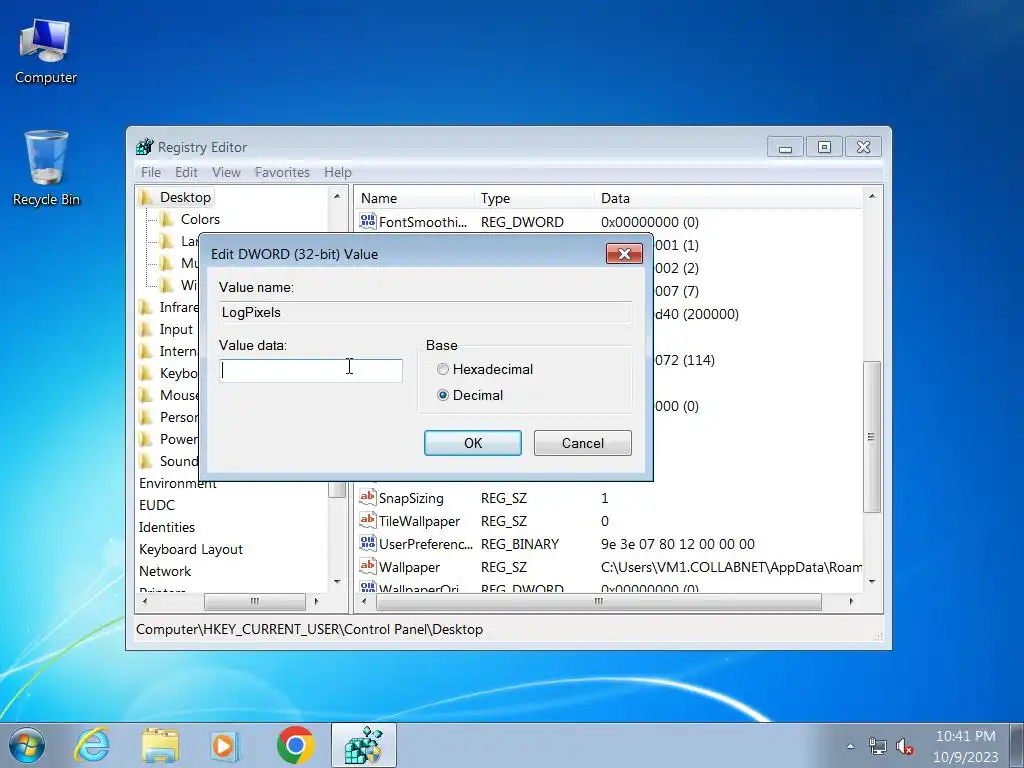Viewport: 1024px width, 768px height.
Task: Click the taskbar clock showing 10:41 PM
Action: coord(965,746)
